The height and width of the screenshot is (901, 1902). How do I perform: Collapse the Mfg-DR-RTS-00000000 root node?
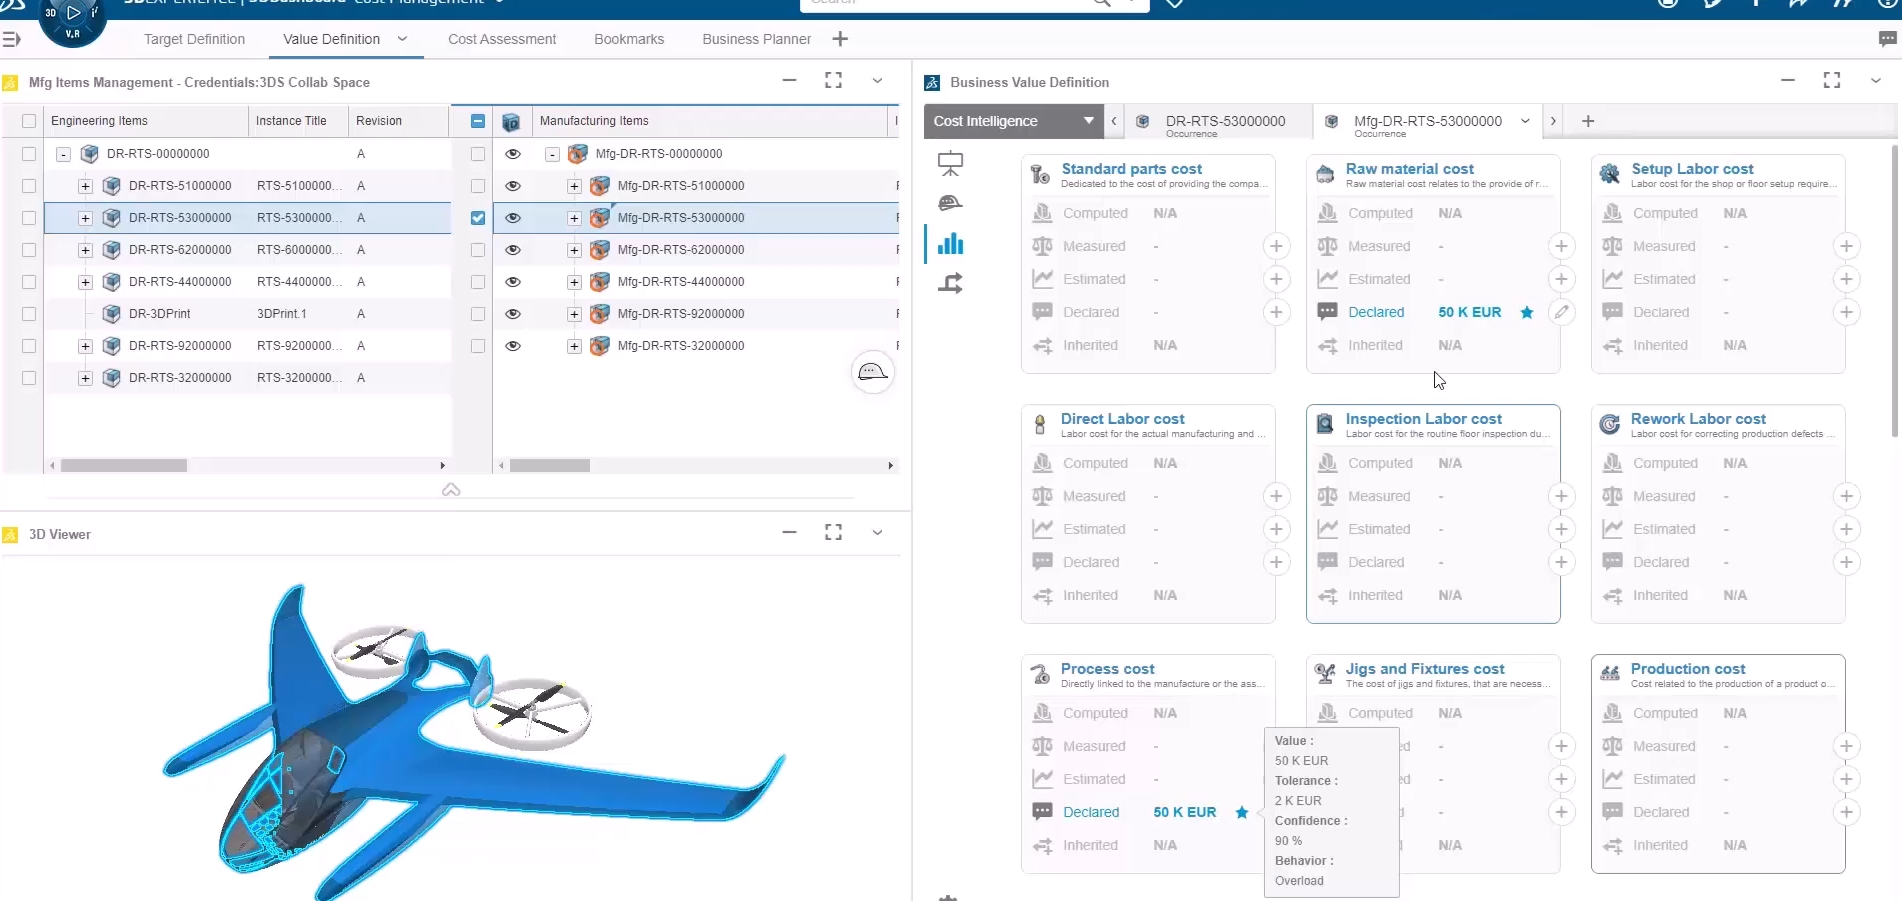pos(552,154)
